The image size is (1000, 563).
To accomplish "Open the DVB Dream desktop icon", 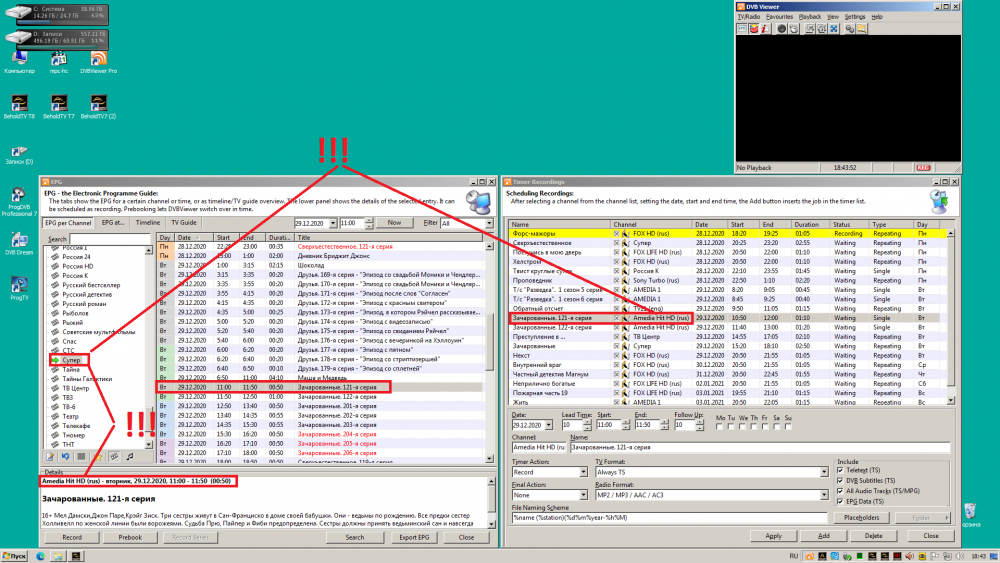I will [18, 240].
